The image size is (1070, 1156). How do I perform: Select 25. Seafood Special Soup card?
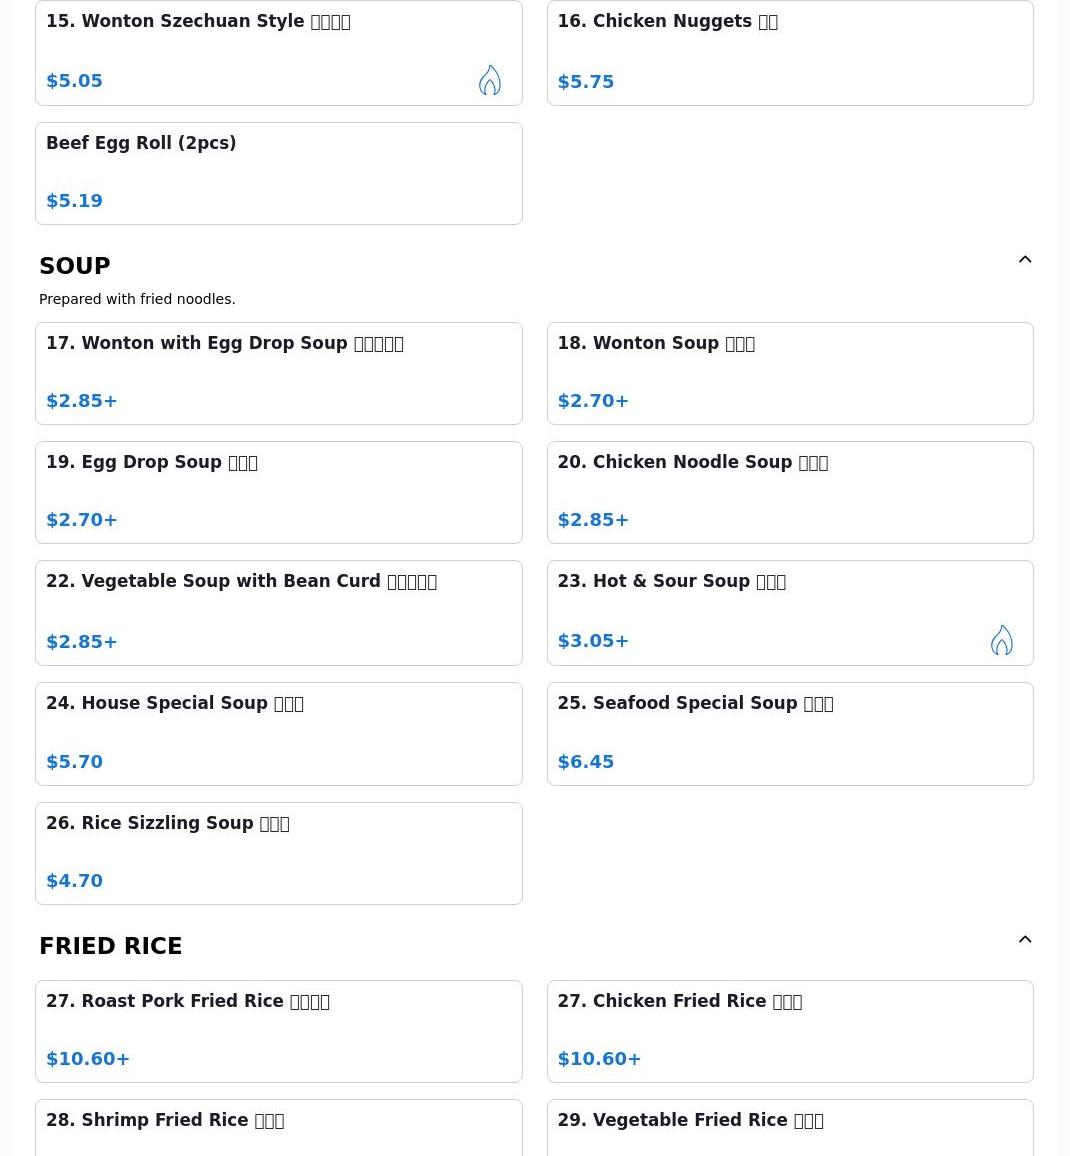(x=789, y=733)
